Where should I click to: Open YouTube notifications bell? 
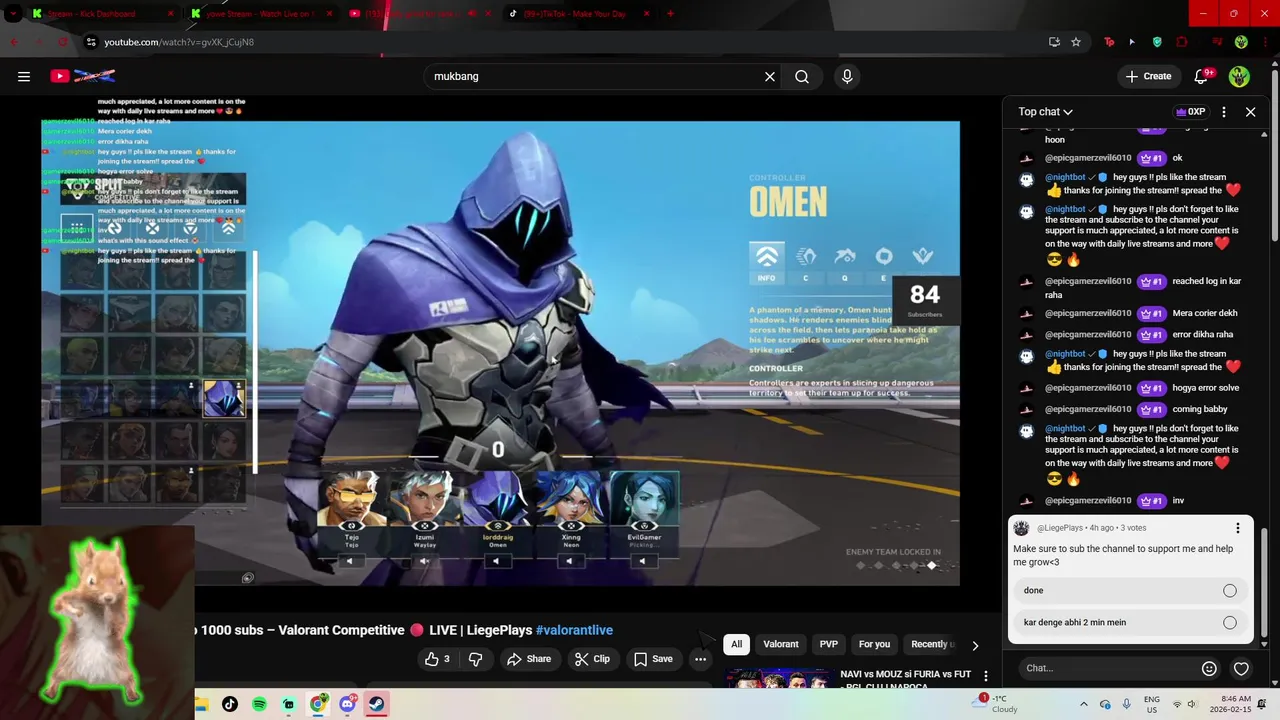click(1202, 76)
